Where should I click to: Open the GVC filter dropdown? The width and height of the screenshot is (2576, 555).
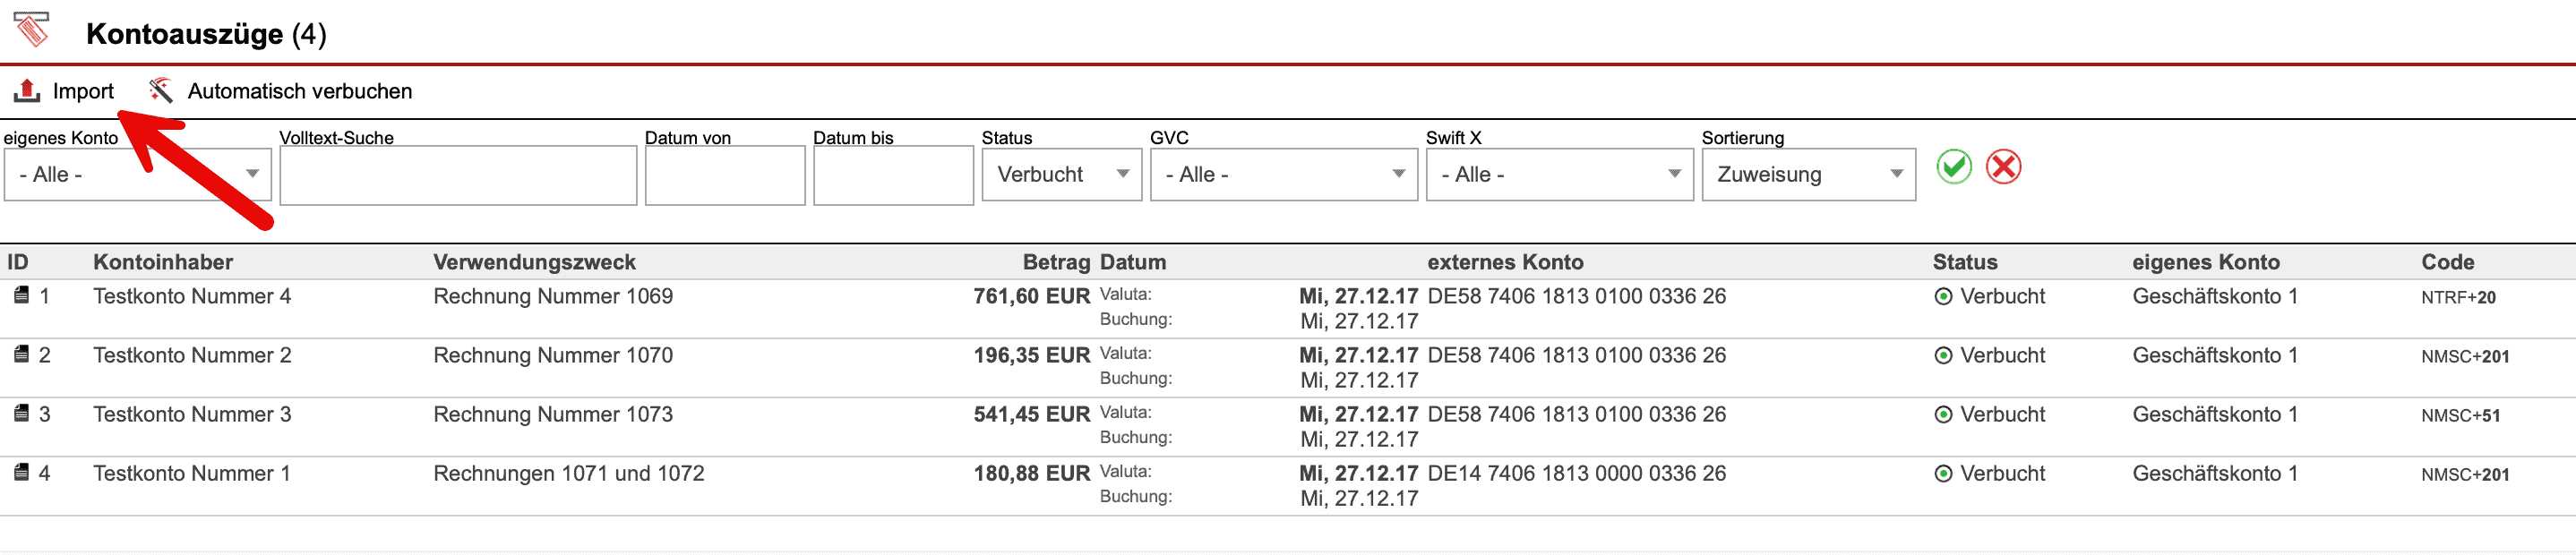[1283, 175]
